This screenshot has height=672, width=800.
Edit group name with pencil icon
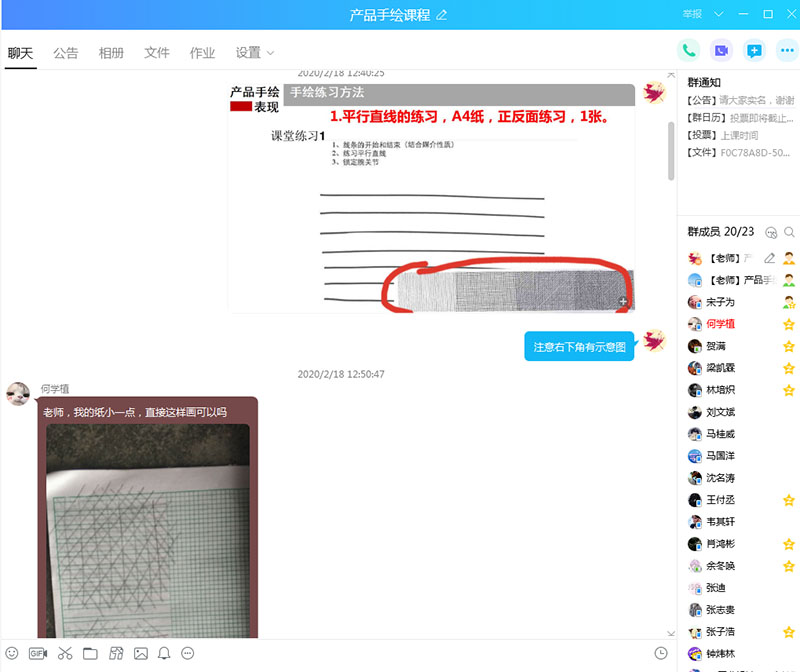click(x=442, y=15)
